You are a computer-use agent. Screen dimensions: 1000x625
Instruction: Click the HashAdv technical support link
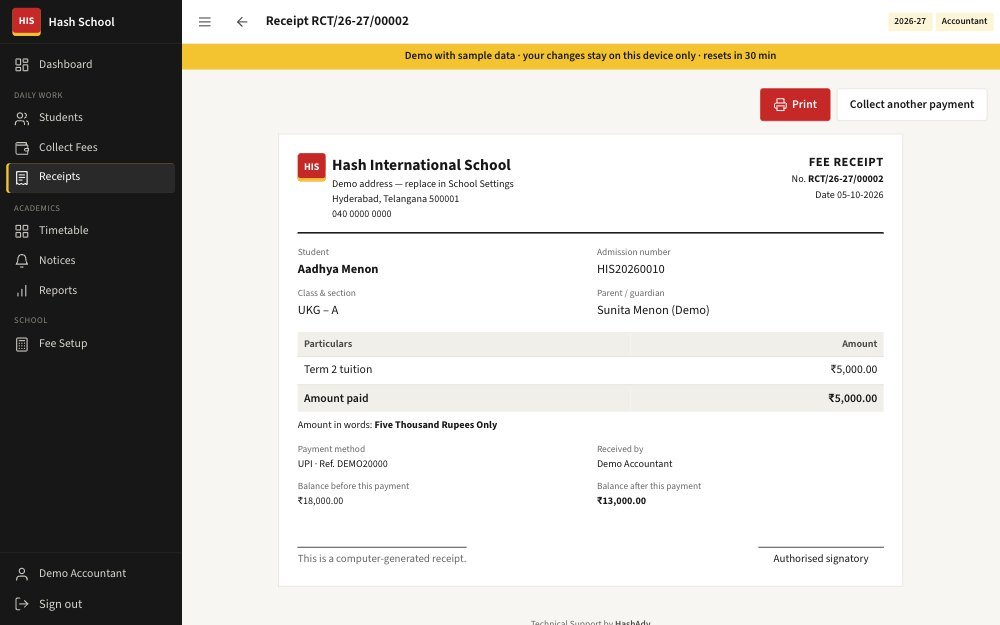(632, 622)
